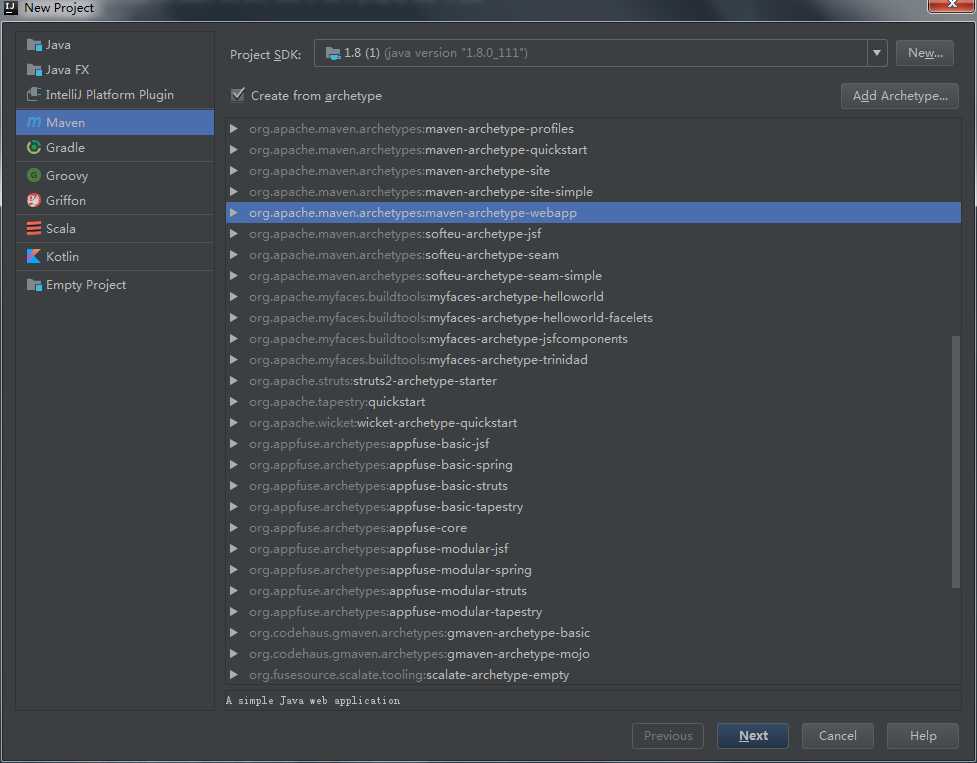Toggle the Create from archetype checkbox

(237, 95)
